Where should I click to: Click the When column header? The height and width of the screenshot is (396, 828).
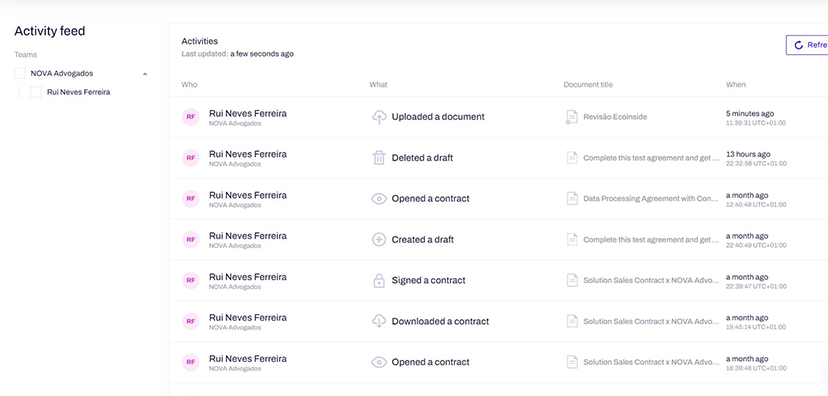coord(736,85)
